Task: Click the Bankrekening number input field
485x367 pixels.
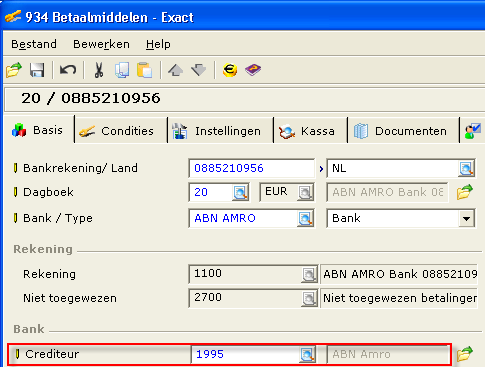Action: [x=252, y=168]
